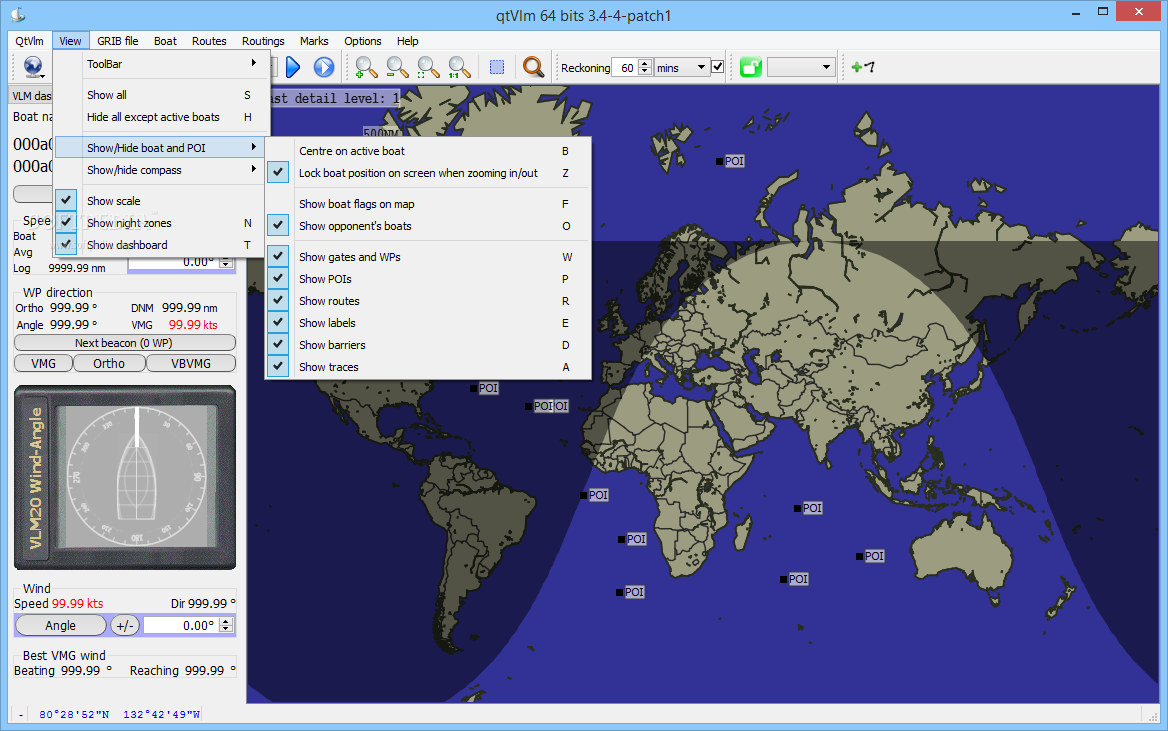The height and width of the screenshot is (731, 1168).
Task: Click the globe icon in the toolbar
Action: (x=33, y=67)
